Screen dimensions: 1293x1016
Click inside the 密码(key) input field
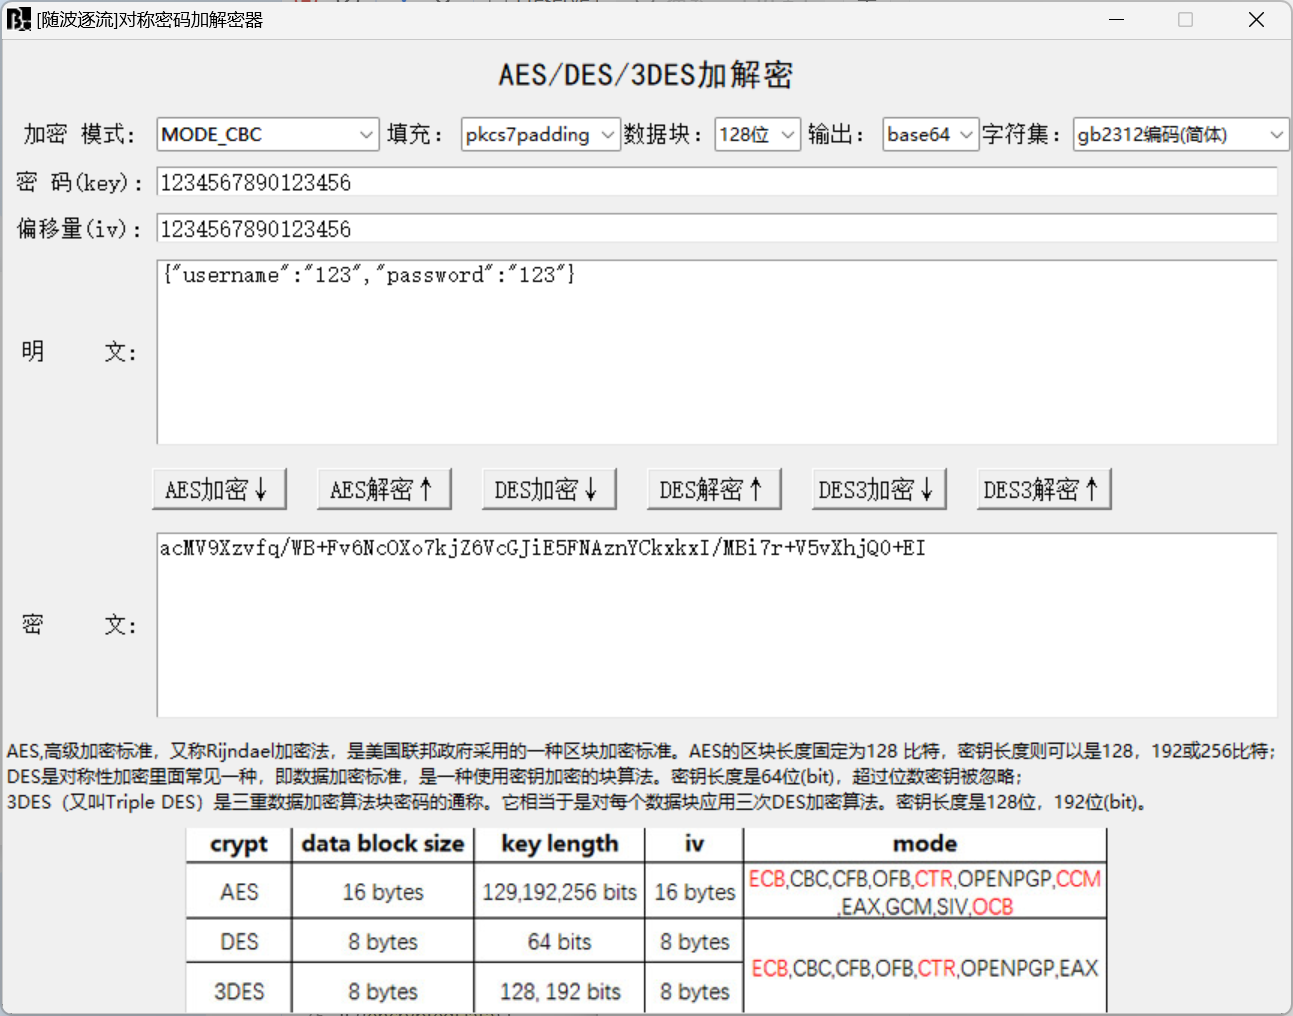[x=700, y=181]
